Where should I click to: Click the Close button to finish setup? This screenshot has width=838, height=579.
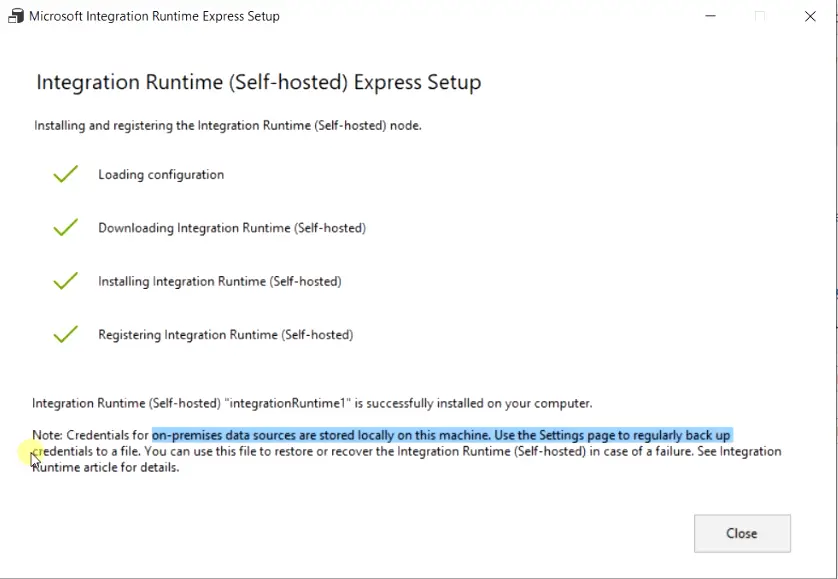(742, 534)
